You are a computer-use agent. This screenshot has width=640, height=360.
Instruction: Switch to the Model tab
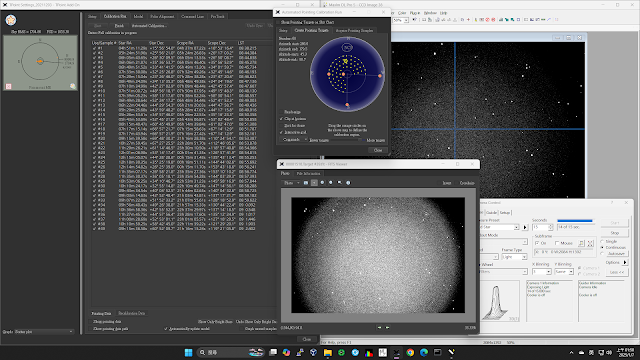138,16
